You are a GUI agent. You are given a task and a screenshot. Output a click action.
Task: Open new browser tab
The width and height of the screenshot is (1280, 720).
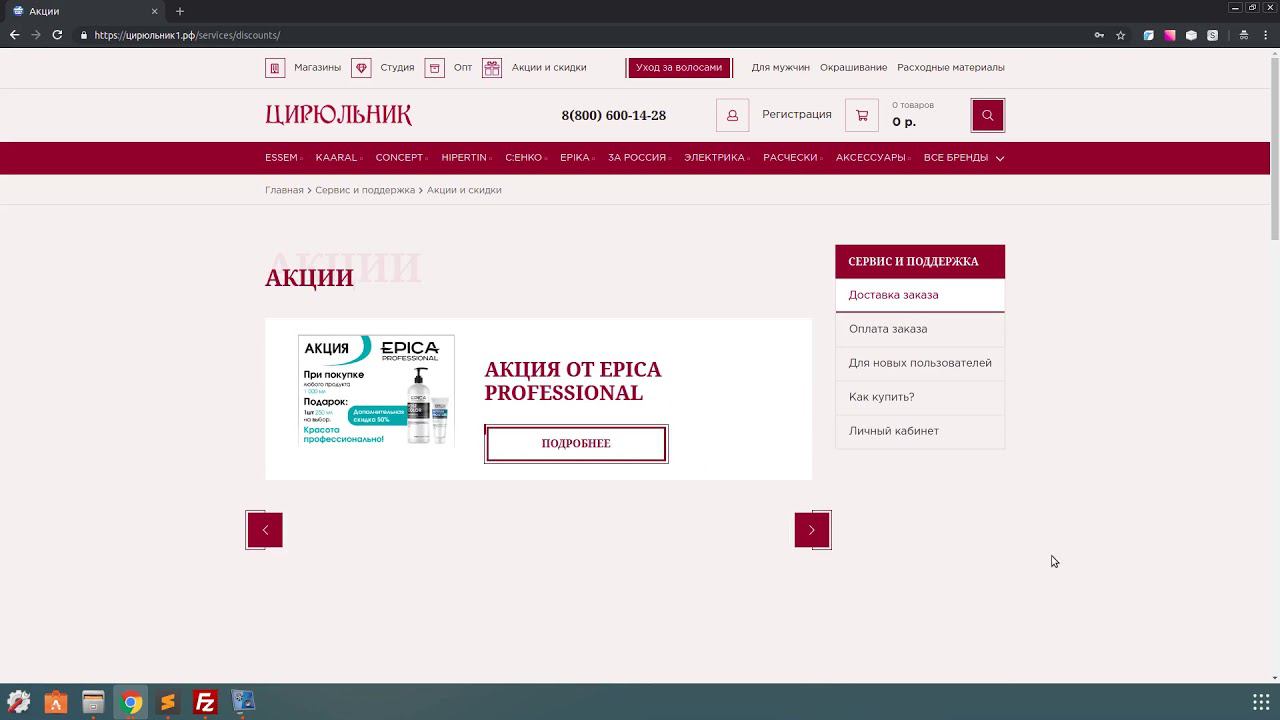point(180,11)
